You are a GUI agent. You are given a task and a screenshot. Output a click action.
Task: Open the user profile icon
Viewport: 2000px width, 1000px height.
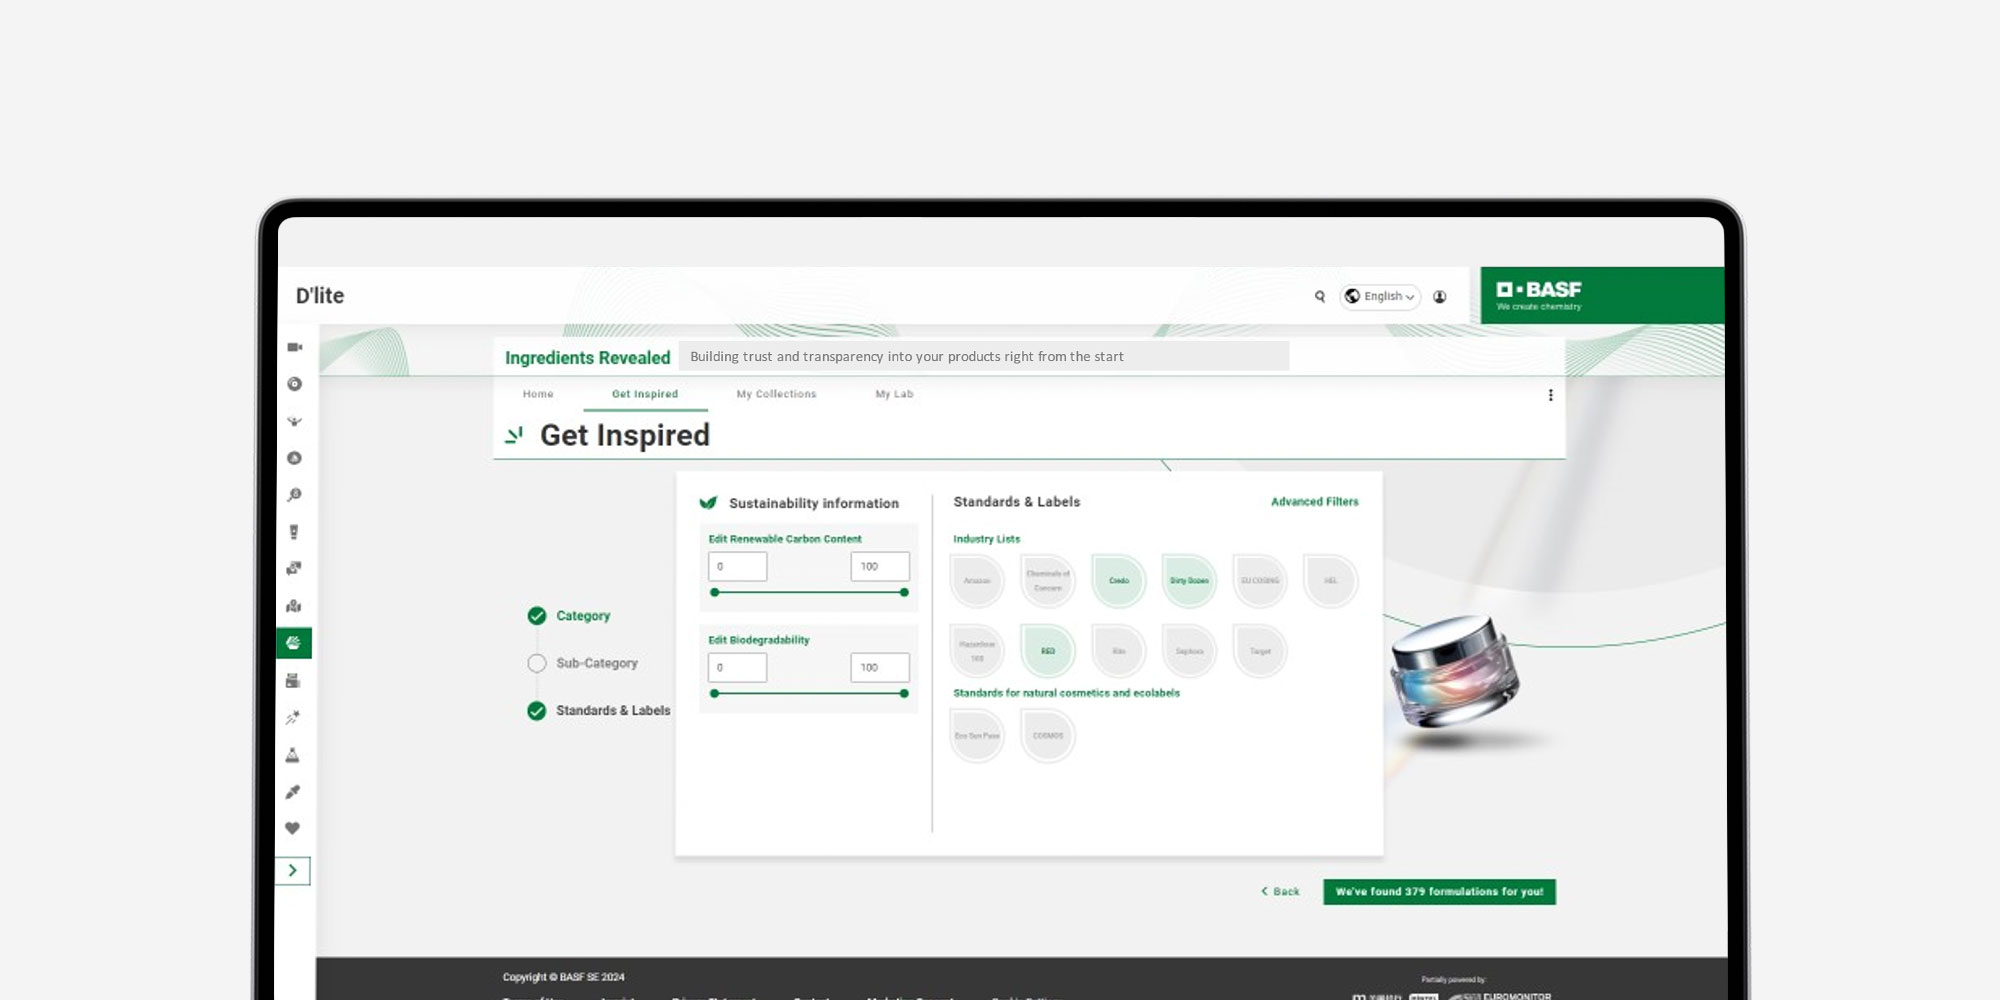[1440, 296]
